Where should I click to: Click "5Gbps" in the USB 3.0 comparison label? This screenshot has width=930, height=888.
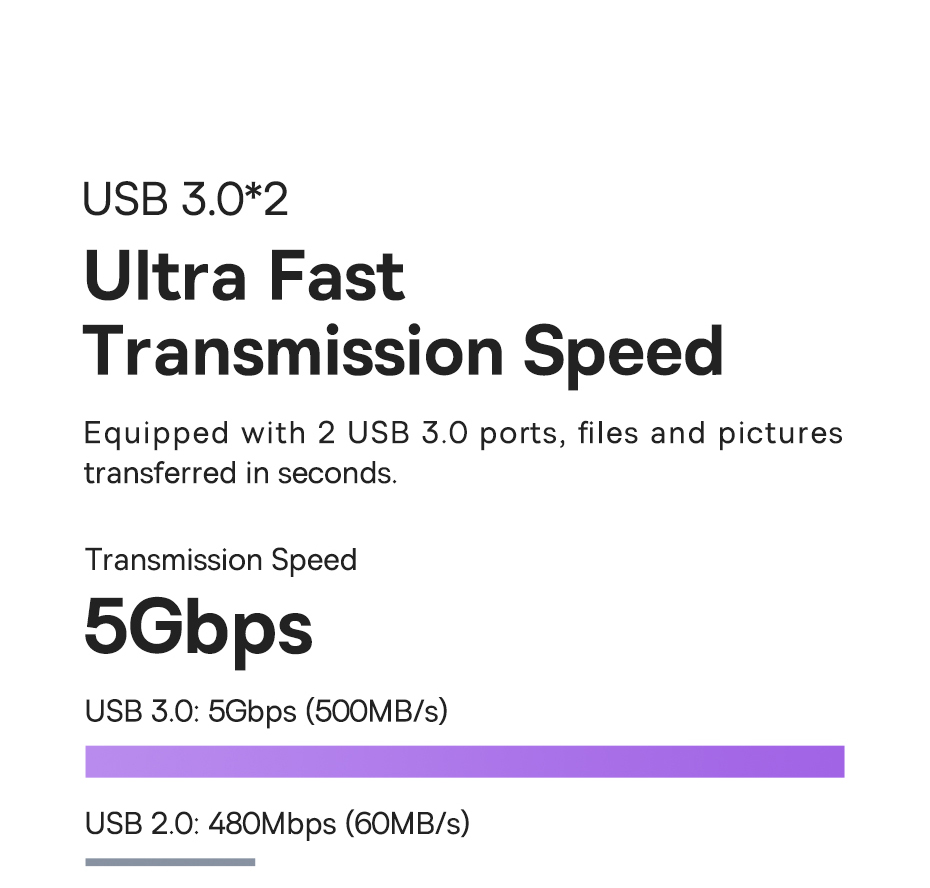(x=252, y=712)
